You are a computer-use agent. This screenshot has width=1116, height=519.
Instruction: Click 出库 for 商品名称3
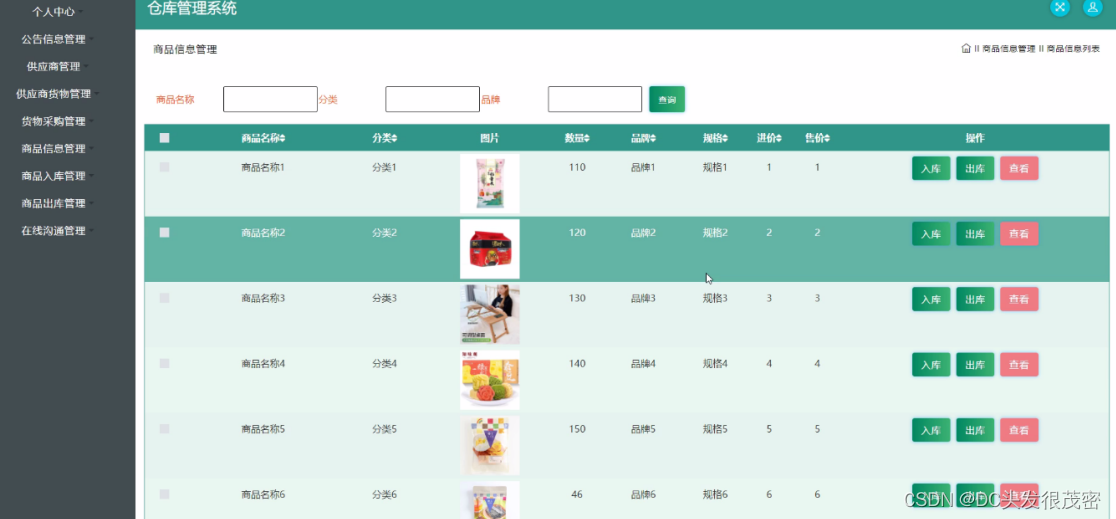click(x=975, y=300)
